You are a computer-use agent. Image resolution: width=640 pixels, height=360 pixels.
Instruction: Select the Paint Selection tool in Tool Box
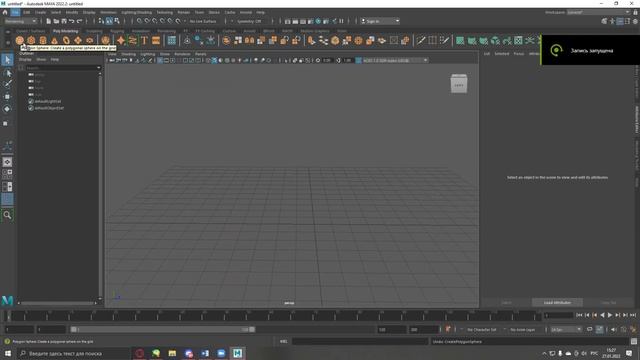(x=7, y=84)
